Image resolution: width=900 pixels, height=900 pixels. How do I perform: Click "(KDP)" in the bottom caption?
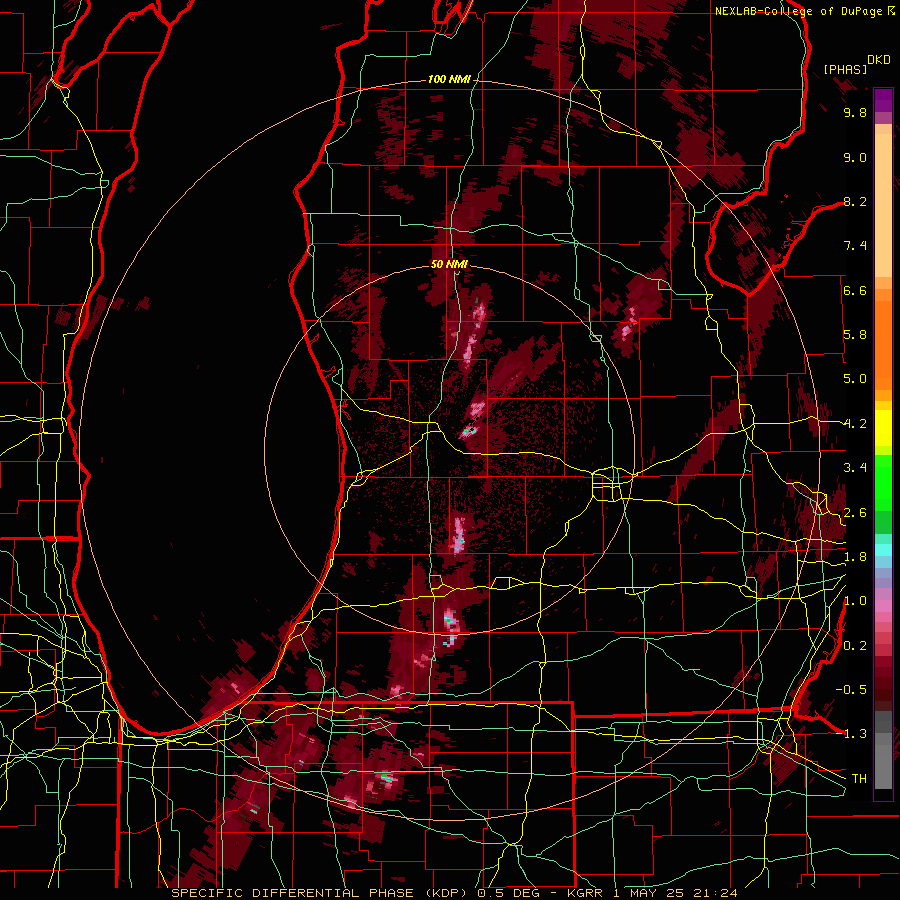click(444, 893)
